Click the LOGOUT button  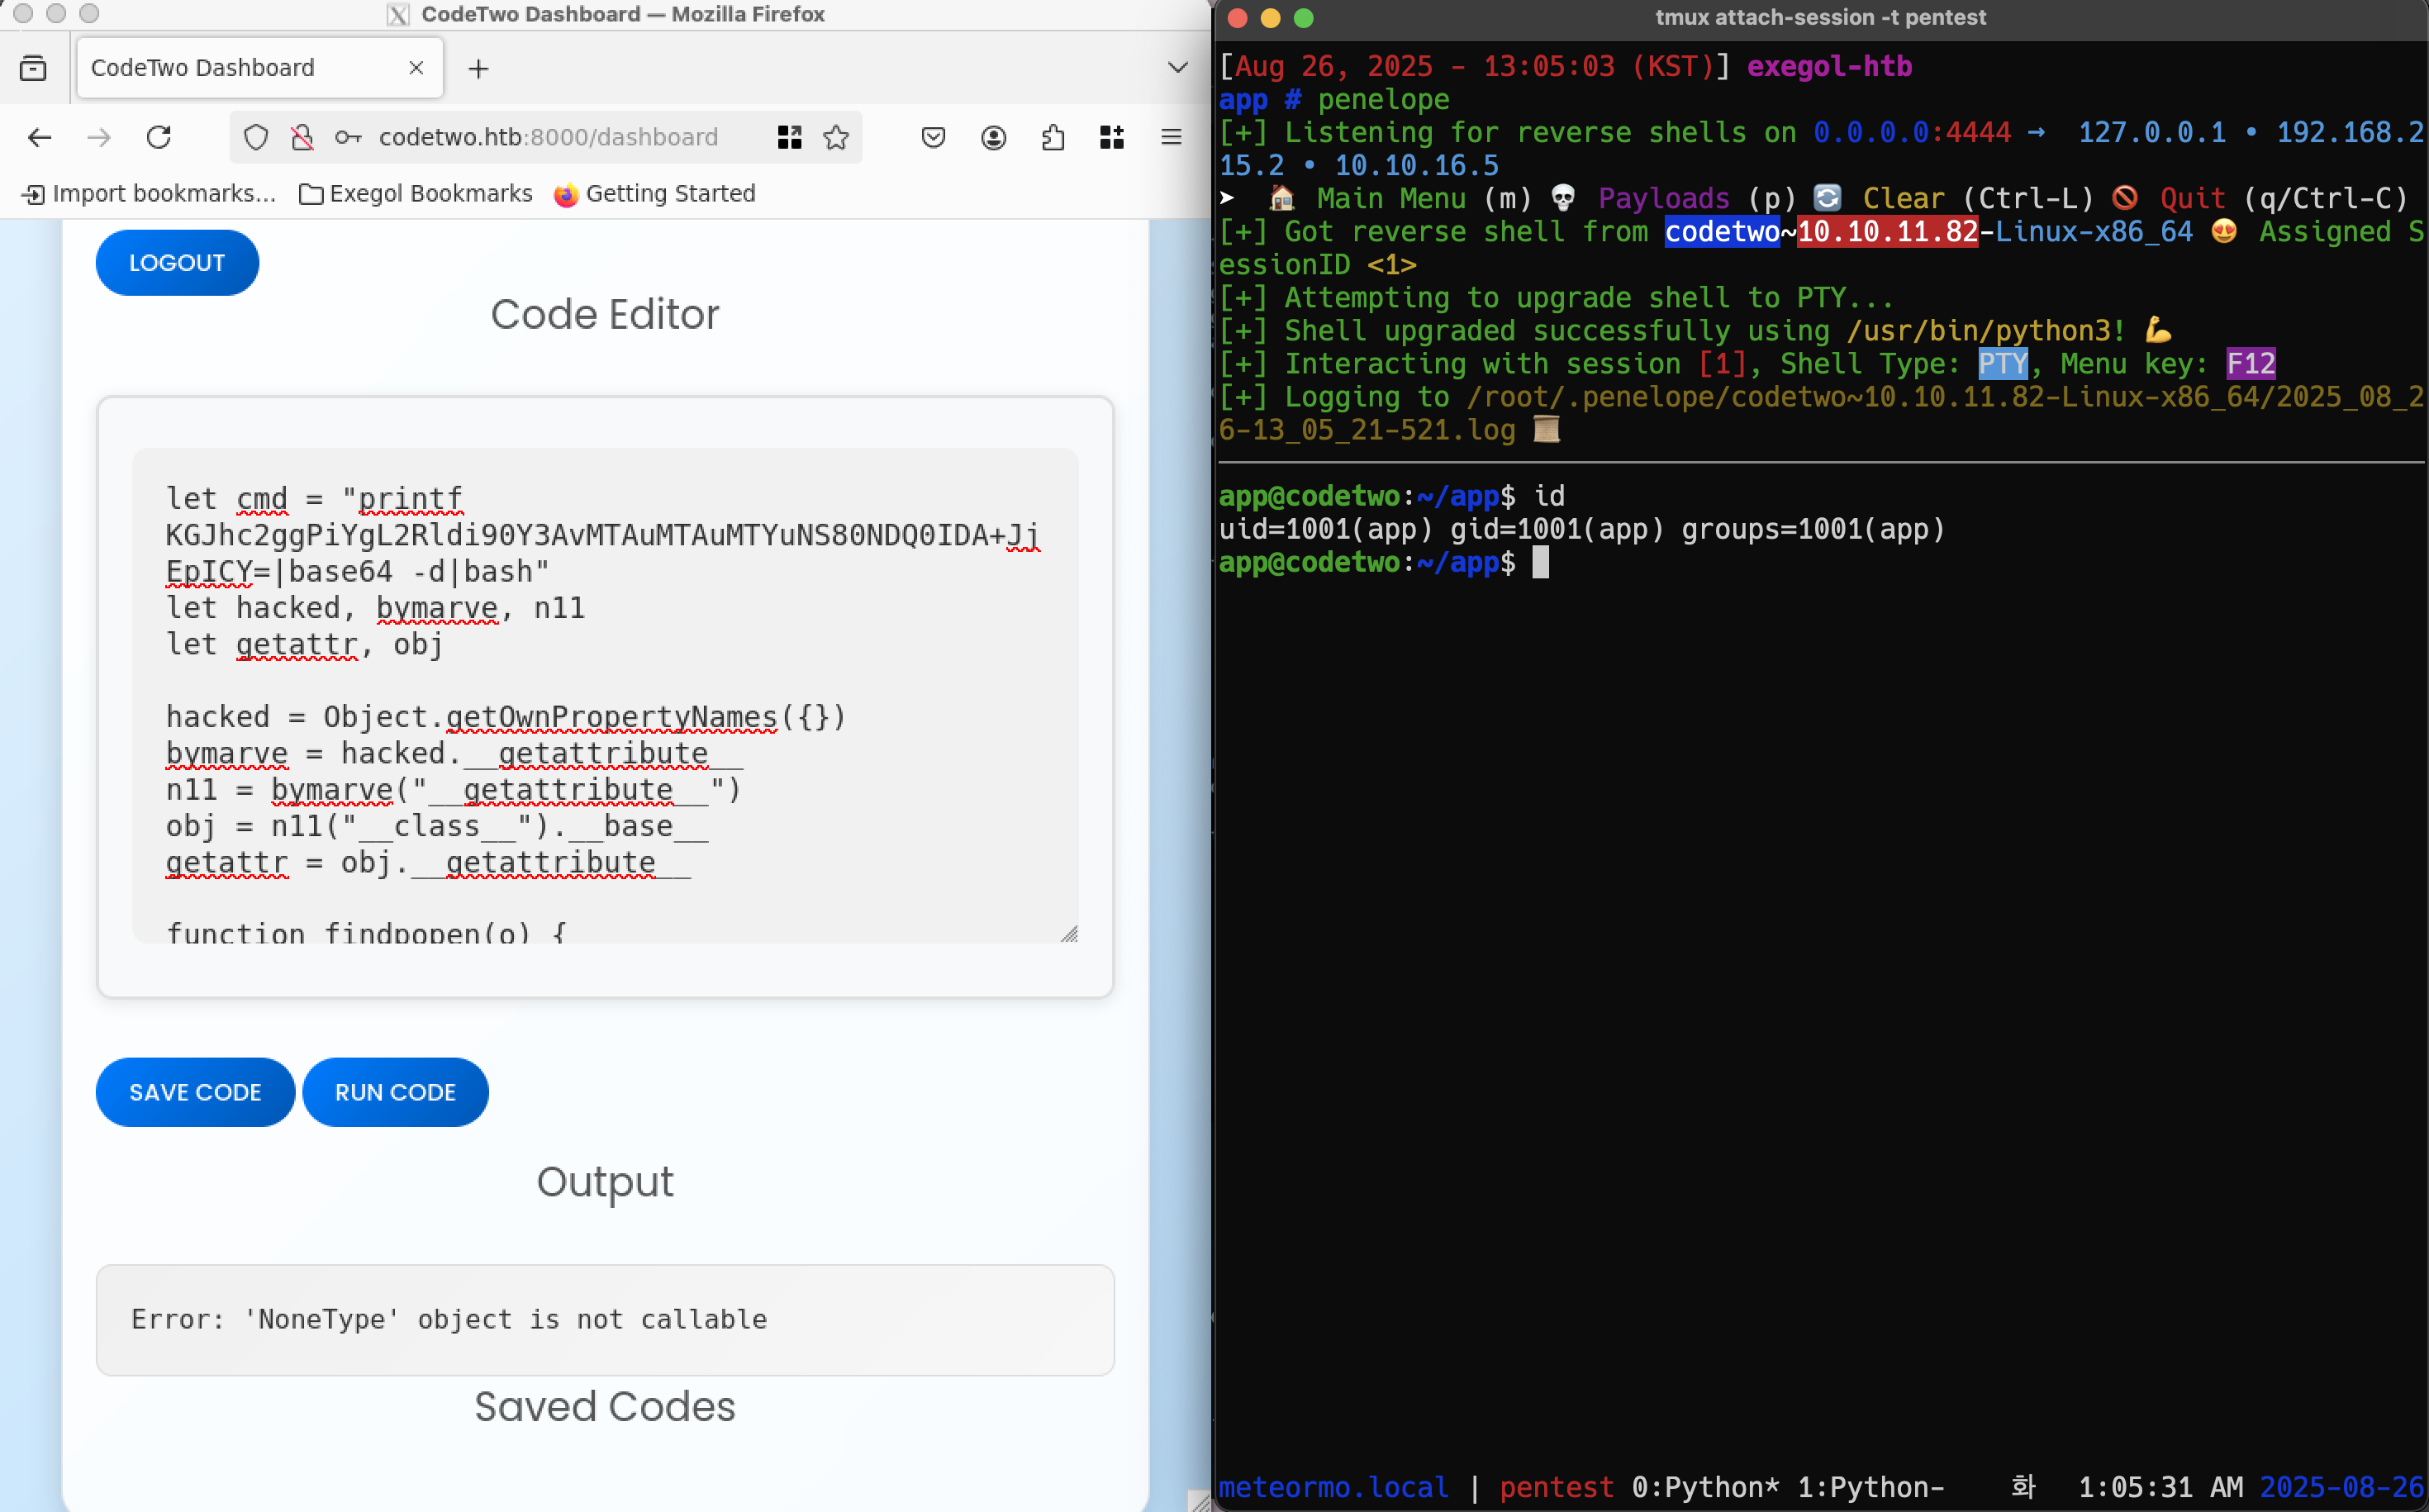[177, 263]
